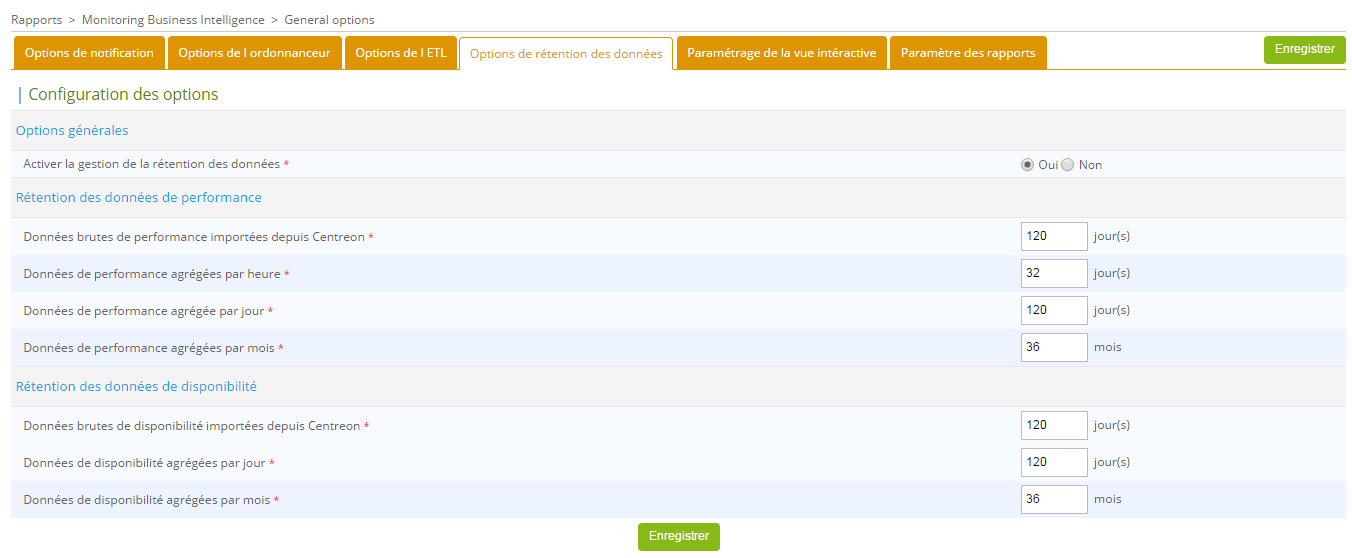This screenshot has height=558, width=1352.
Task: Open Monitoring Business Intelligence breadcrumb
Action: (x=173, y=20)
